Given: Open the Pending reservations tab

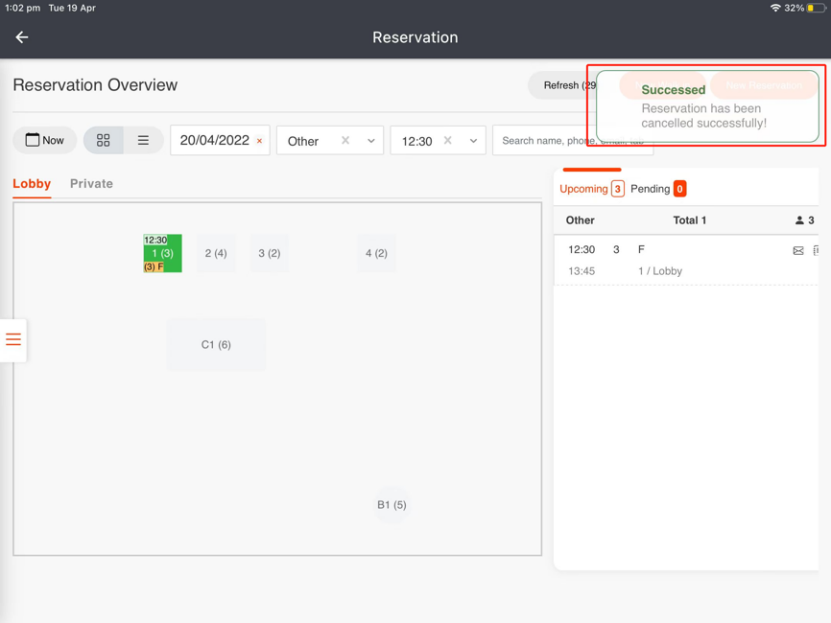Looking at the screenshot, I should tap(658, 189).
